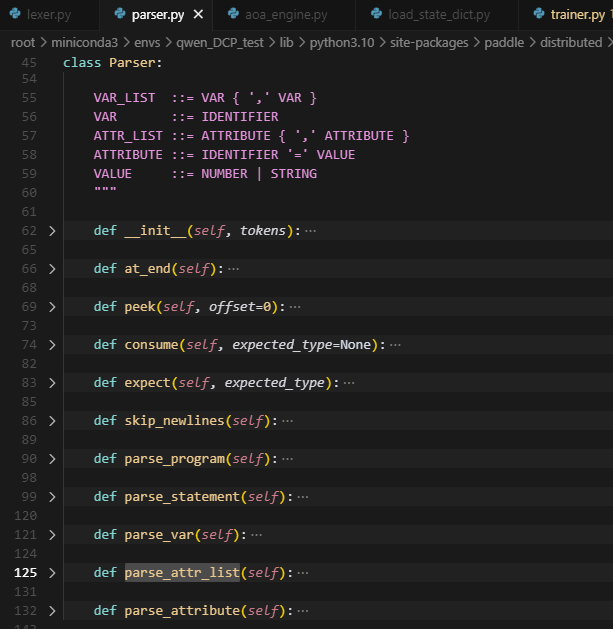Open site-packages breadcrumb segment

pos(430,43)
